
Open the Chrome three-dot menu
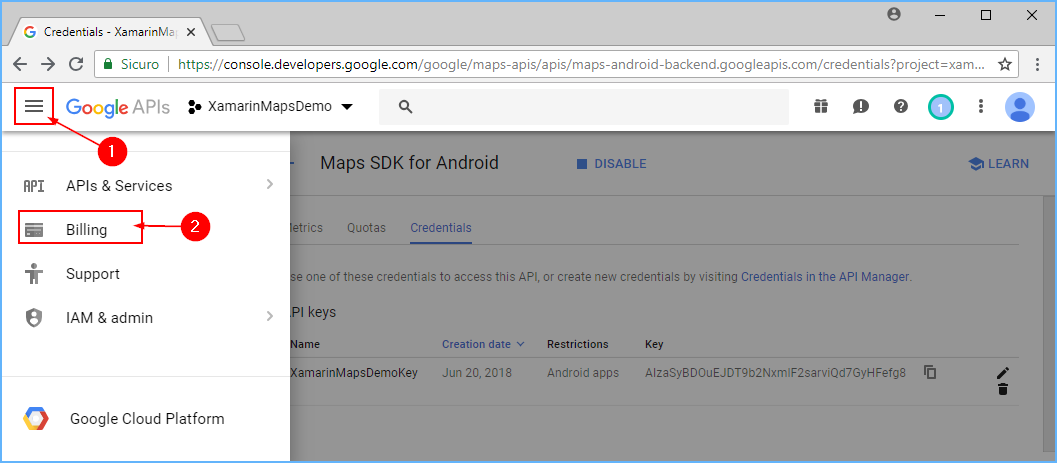point(1038,65)
